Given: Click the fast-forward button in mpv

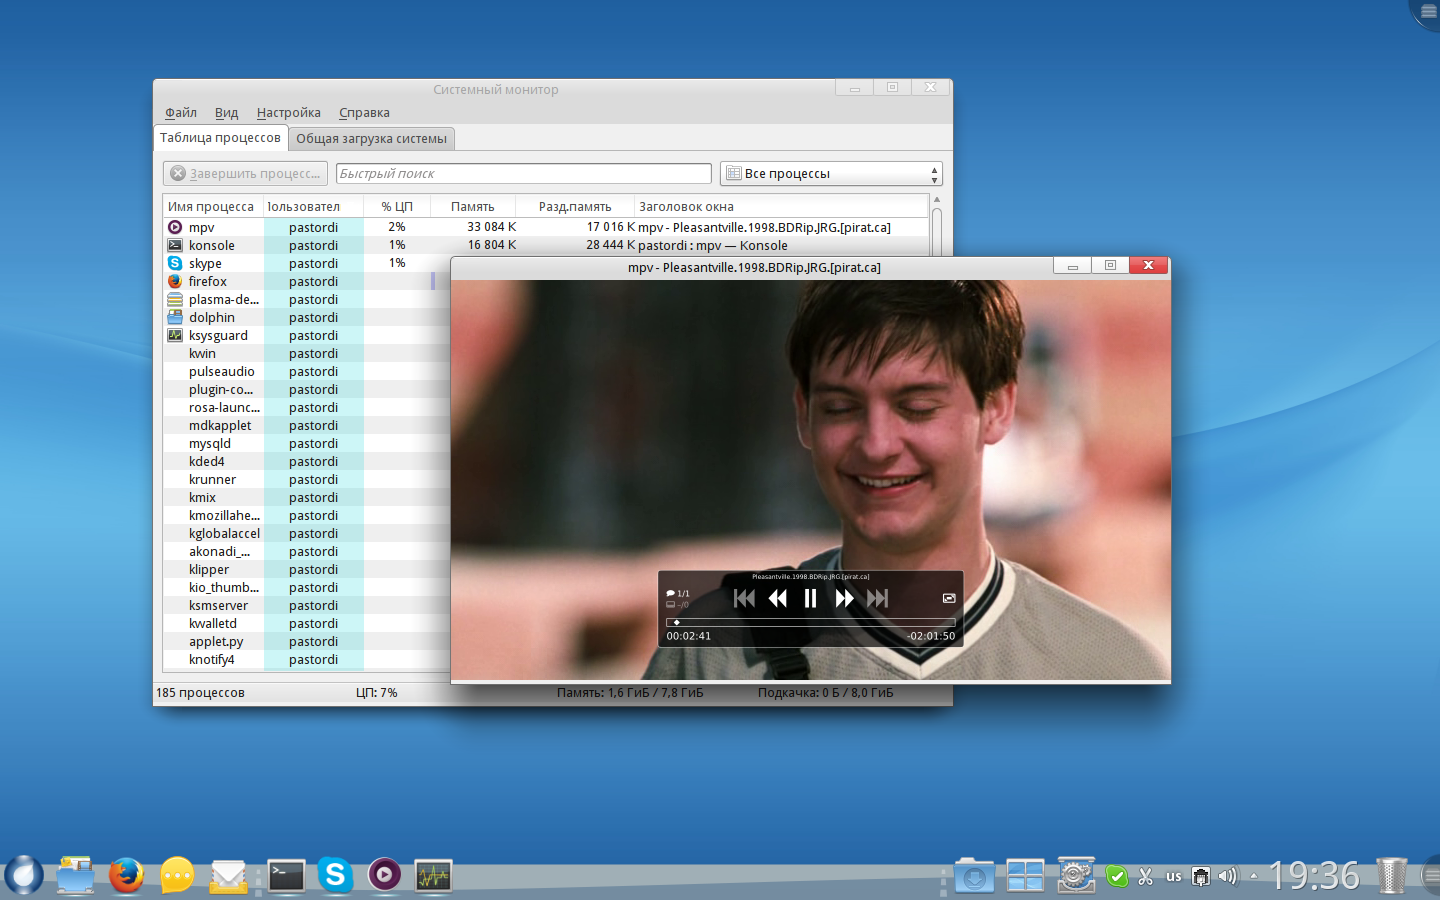Looking at the screenshot, I should tap(844, 598).
